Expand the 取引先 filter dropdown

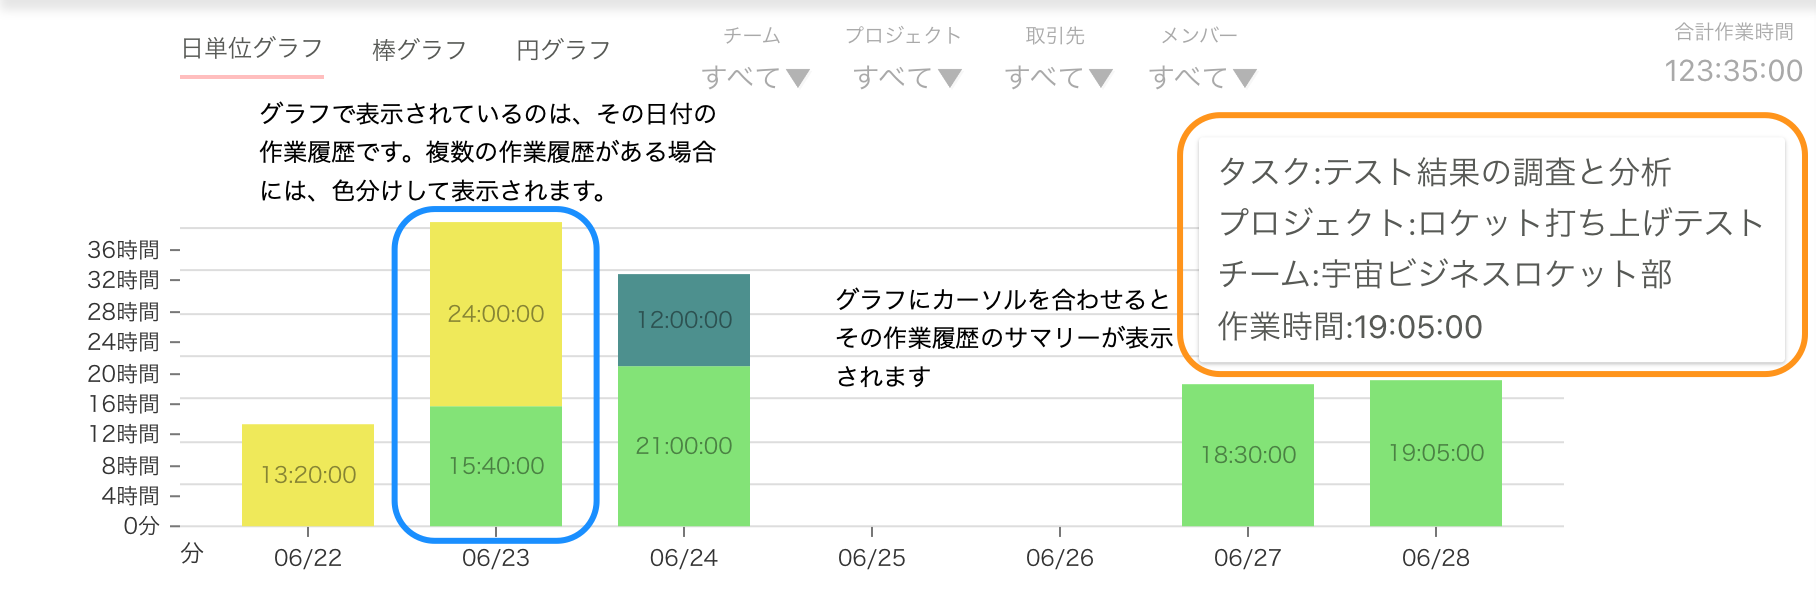1058,77
